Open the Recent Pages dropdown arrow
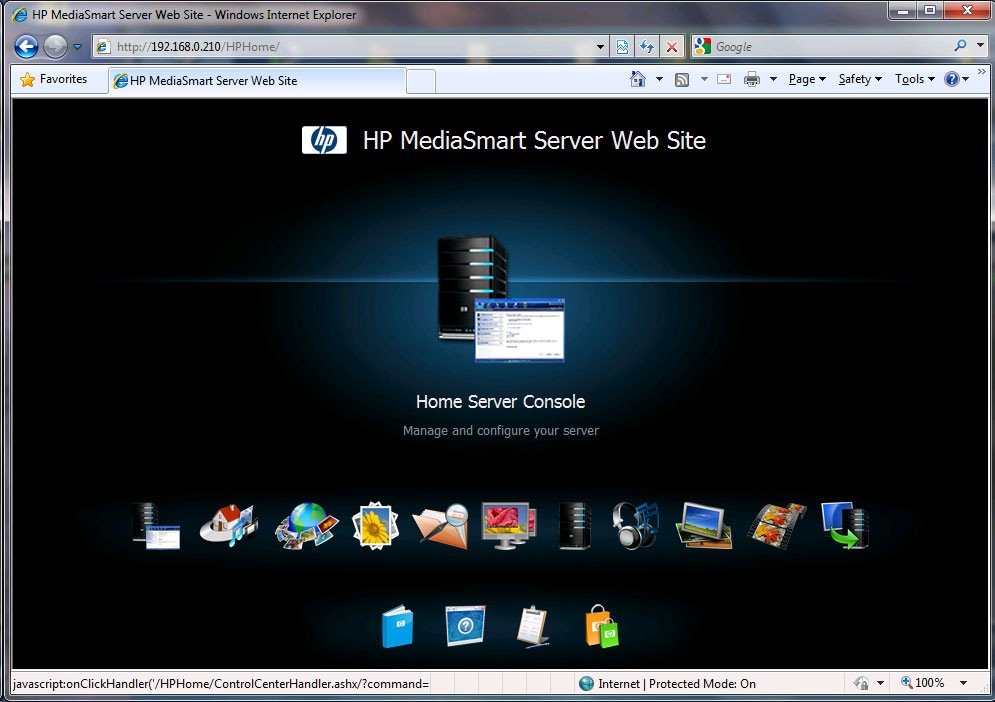Screen dimensions: 995x702 [77, 46]
